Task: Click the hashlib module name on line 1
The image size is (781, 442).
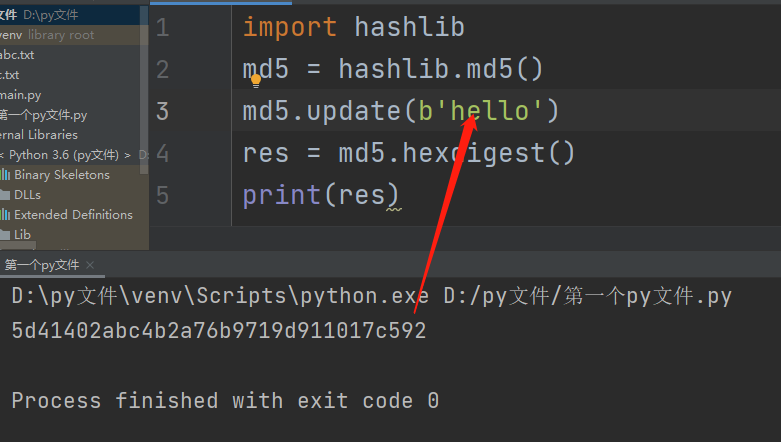Action: tap(409, 27)
